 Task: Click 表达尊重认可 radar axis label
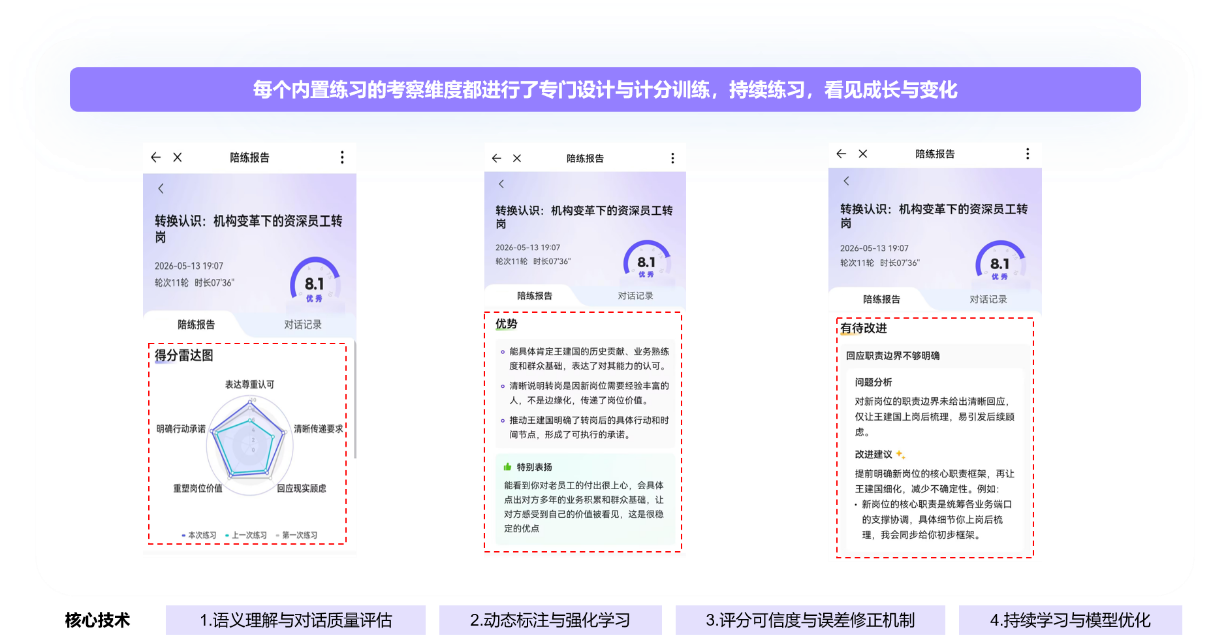(x=249, y=384)
